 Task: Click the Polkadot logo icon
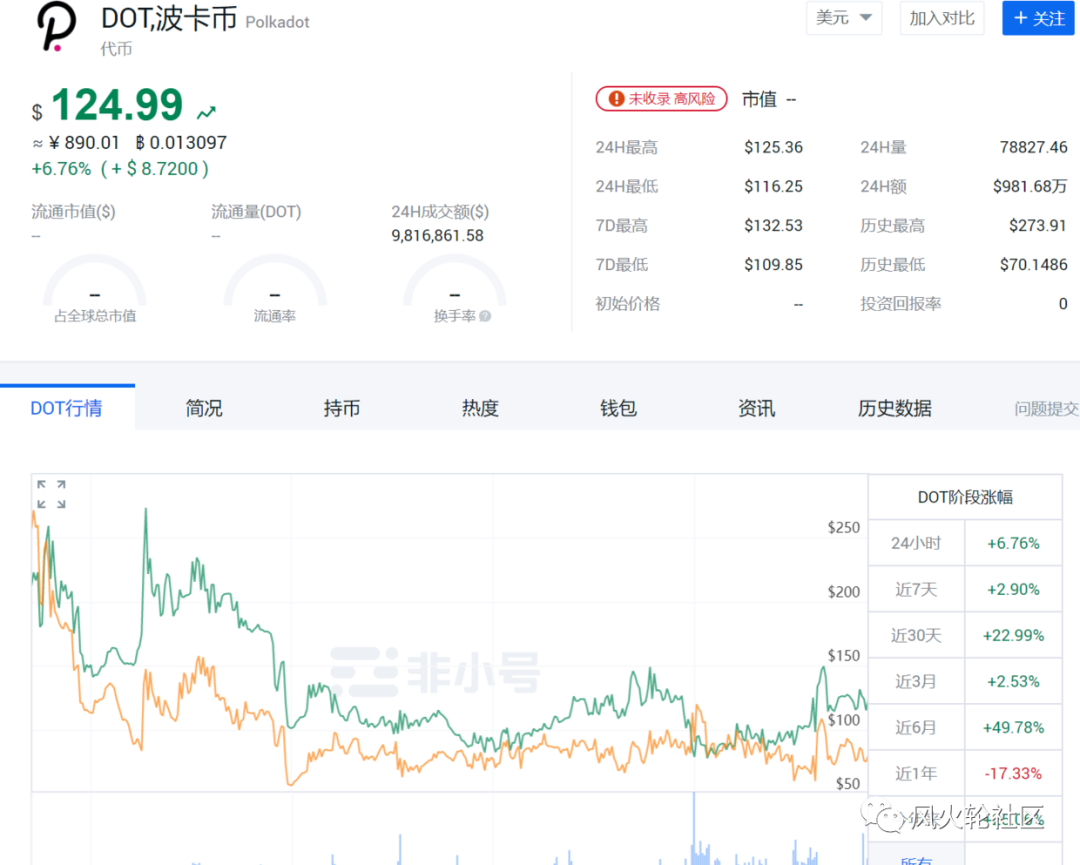pyautogui.click(x=56, y=27)
